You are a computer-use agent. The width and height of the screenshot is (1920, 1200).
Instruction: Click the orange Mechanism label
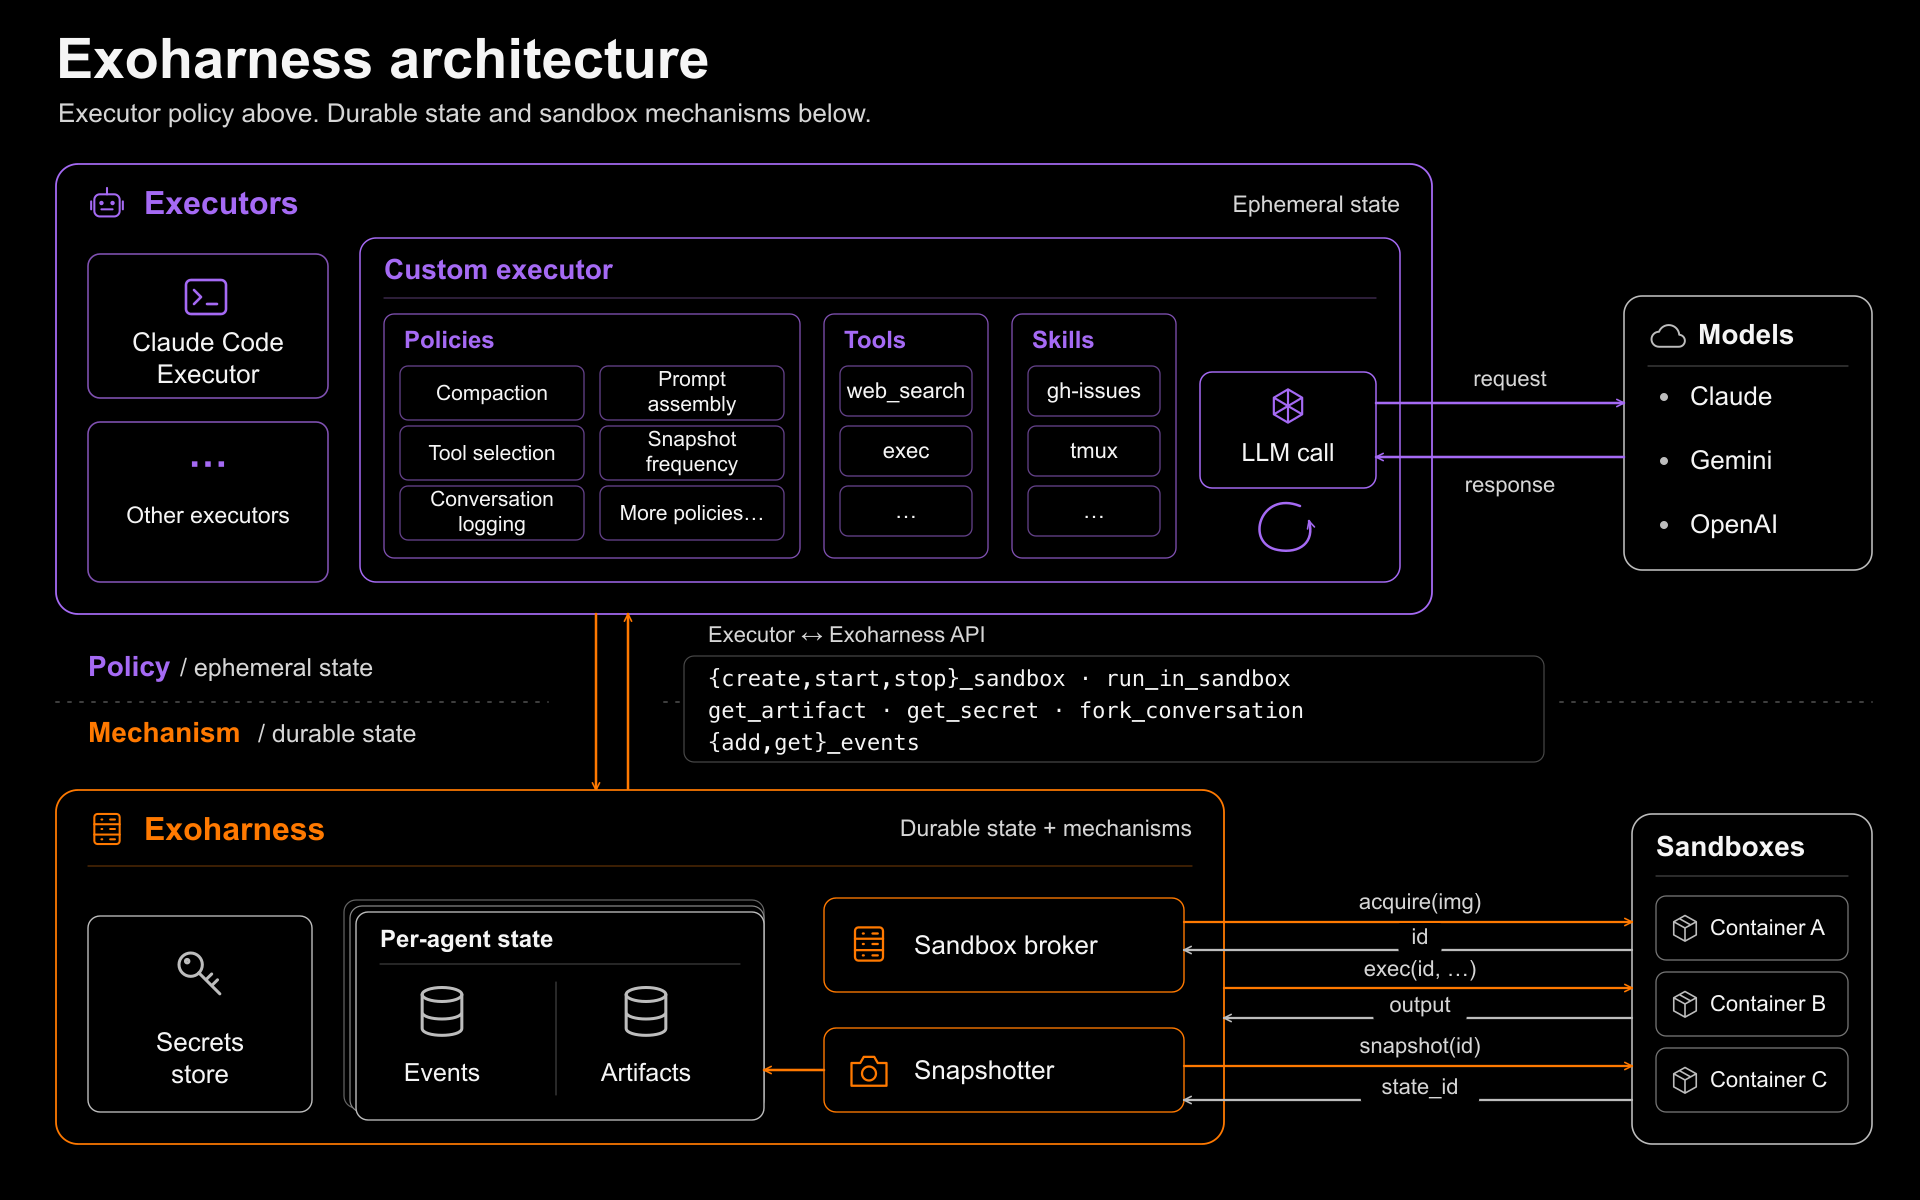[164, 733]
